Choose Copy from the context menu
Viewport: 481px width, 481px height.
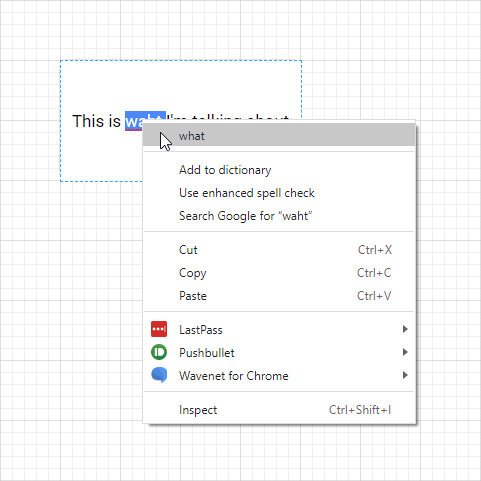[279, 273]
